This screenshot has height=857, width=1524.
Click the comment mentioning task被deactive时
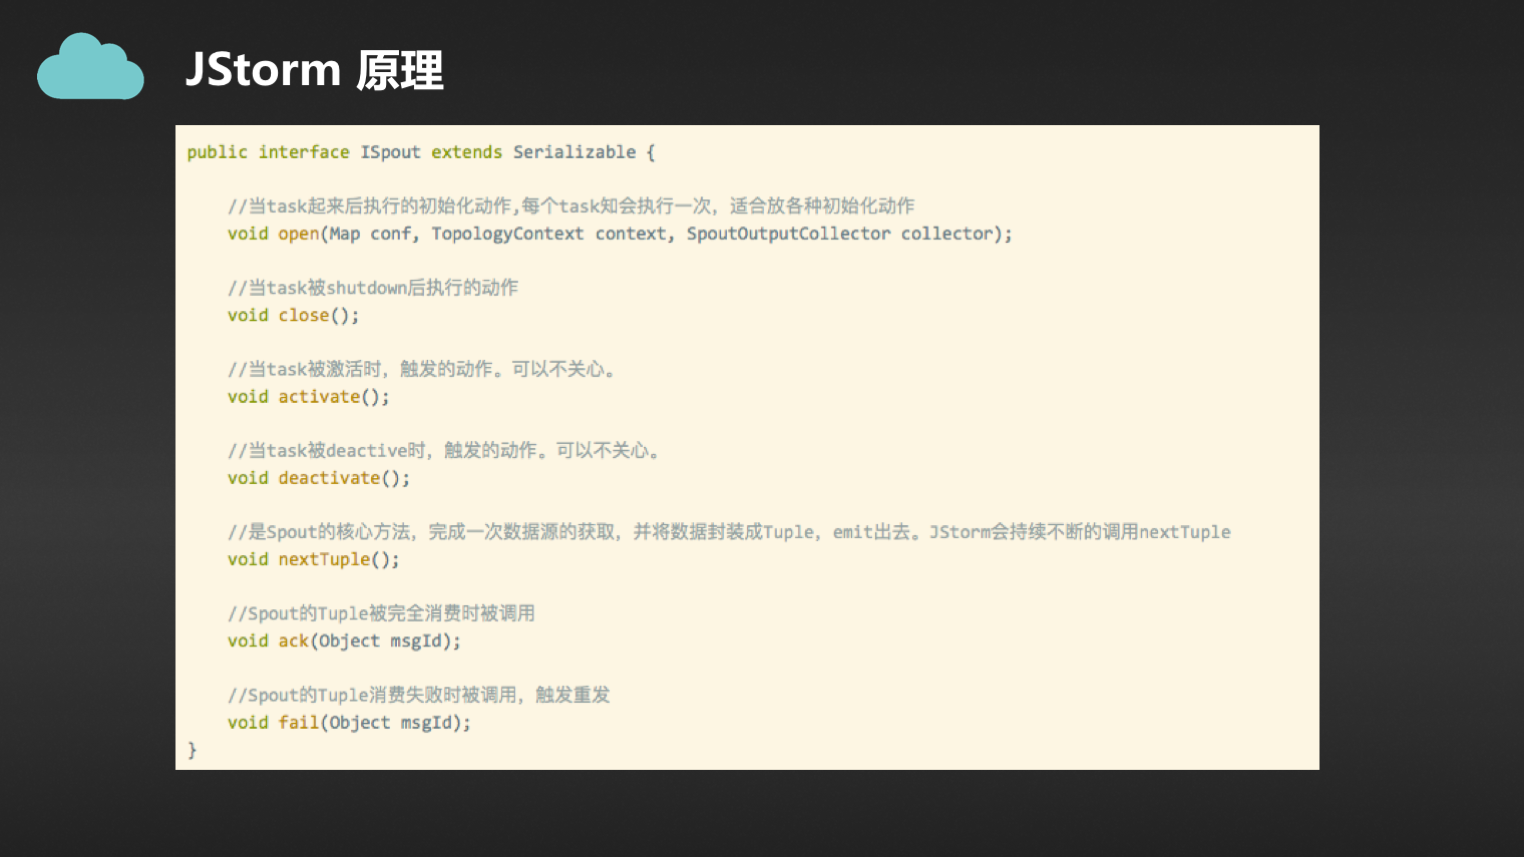(443, 451)
